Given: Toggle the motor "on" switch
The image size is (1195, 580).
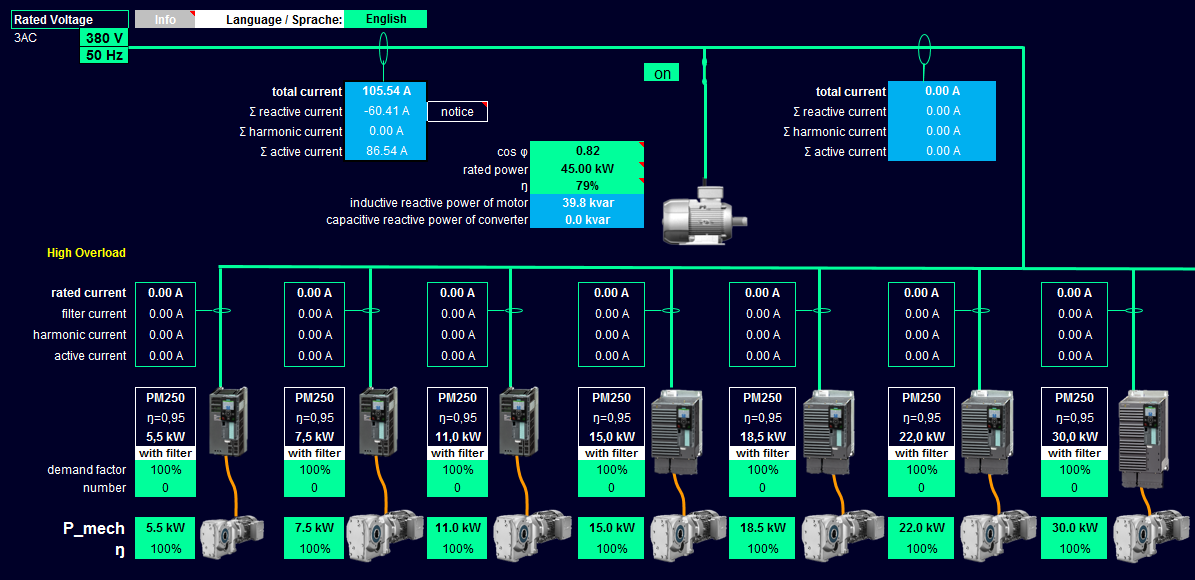Looking at the screenshot, I should 662,73.
